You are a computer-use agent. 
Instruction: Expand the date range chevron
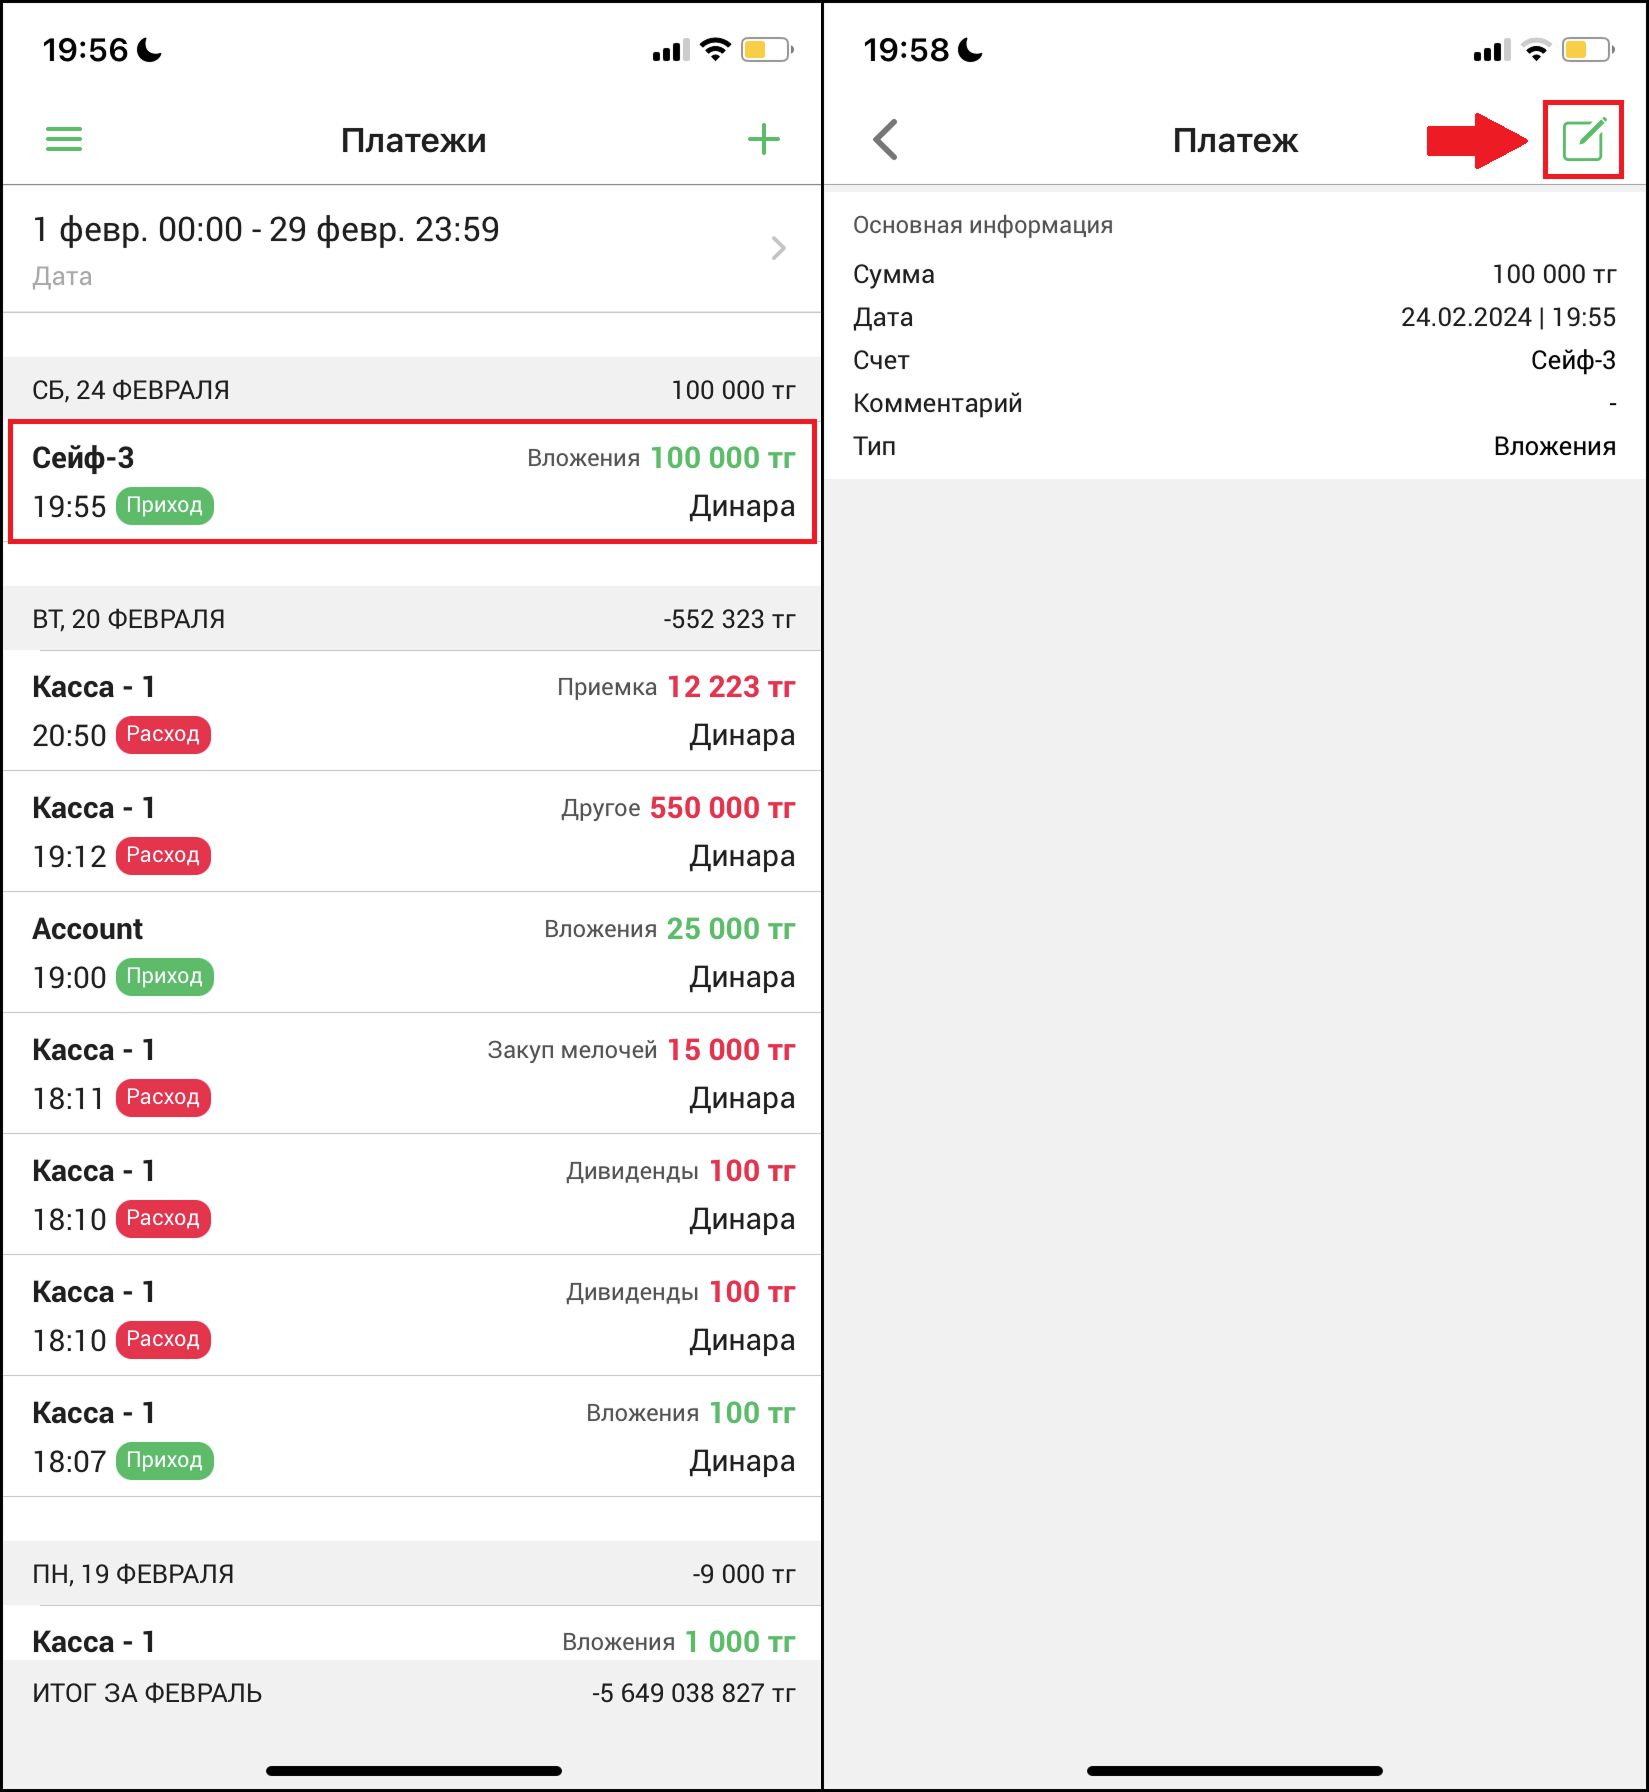tap(779, 248)
